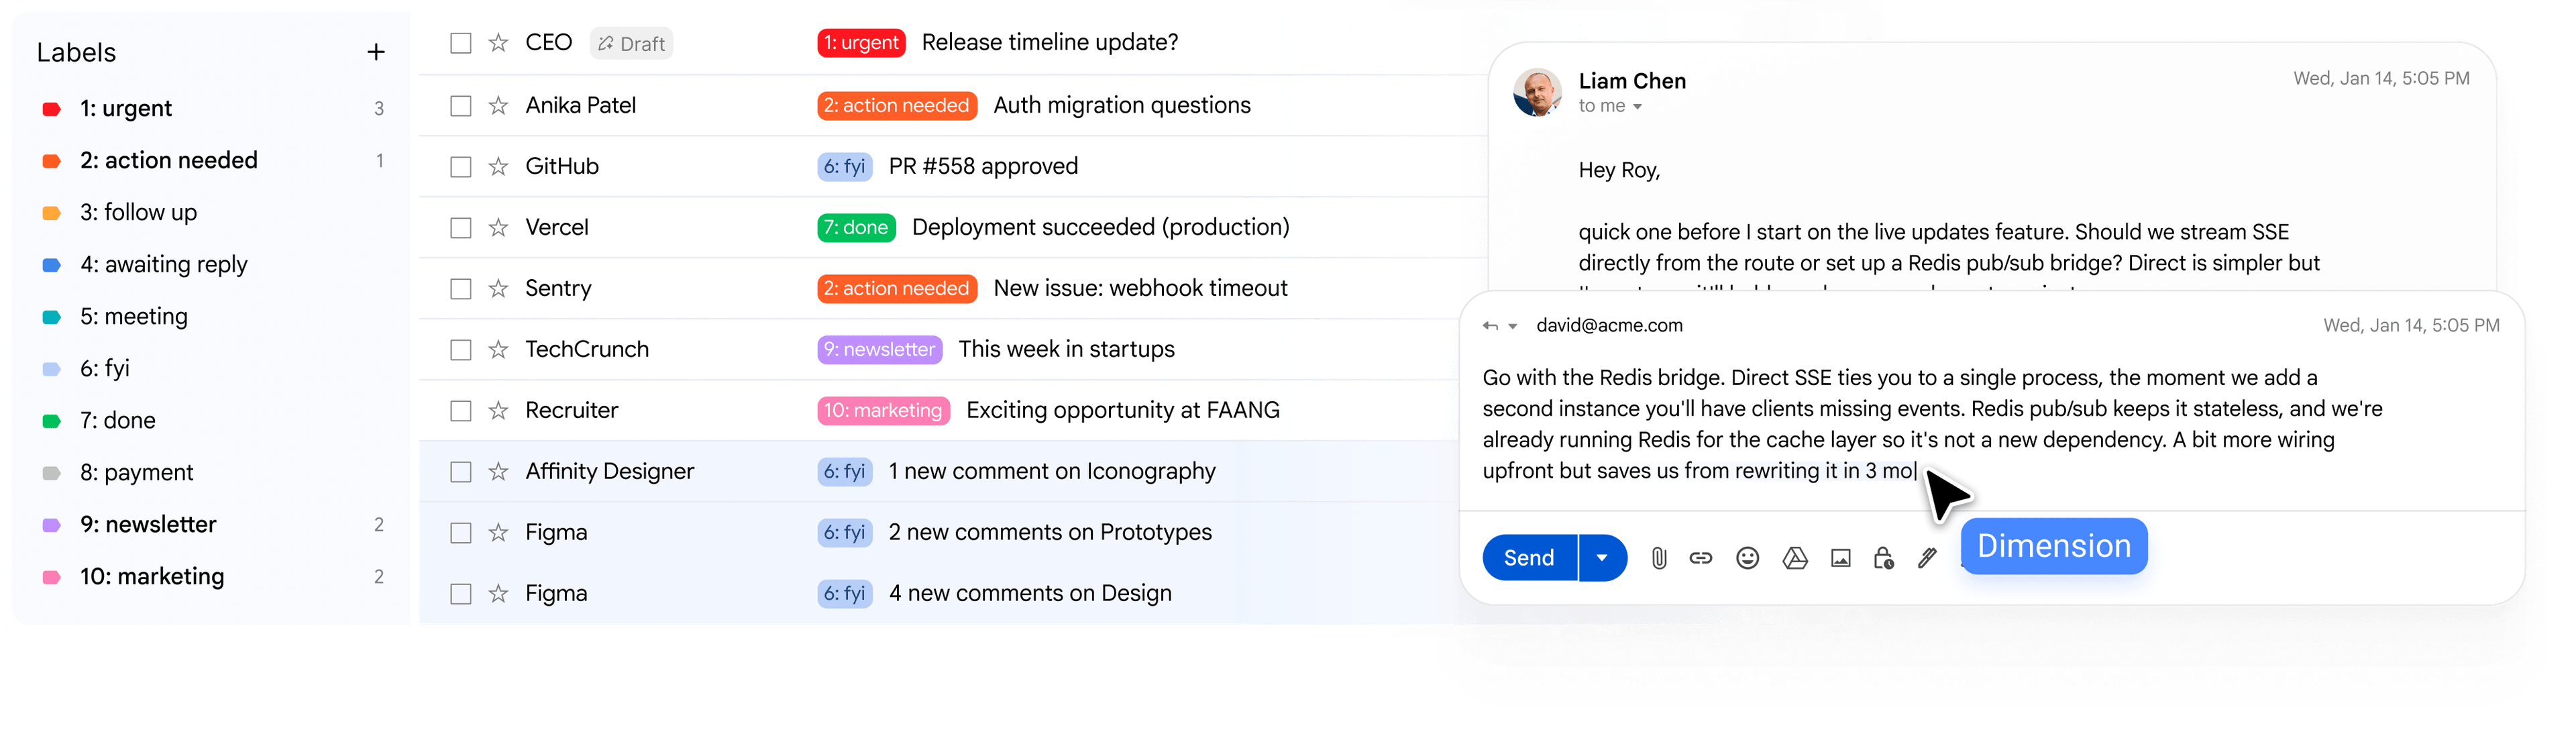Open the TechCrunch newsletter email
This screenshot has width=2576, height=736.
(1066, 349)
